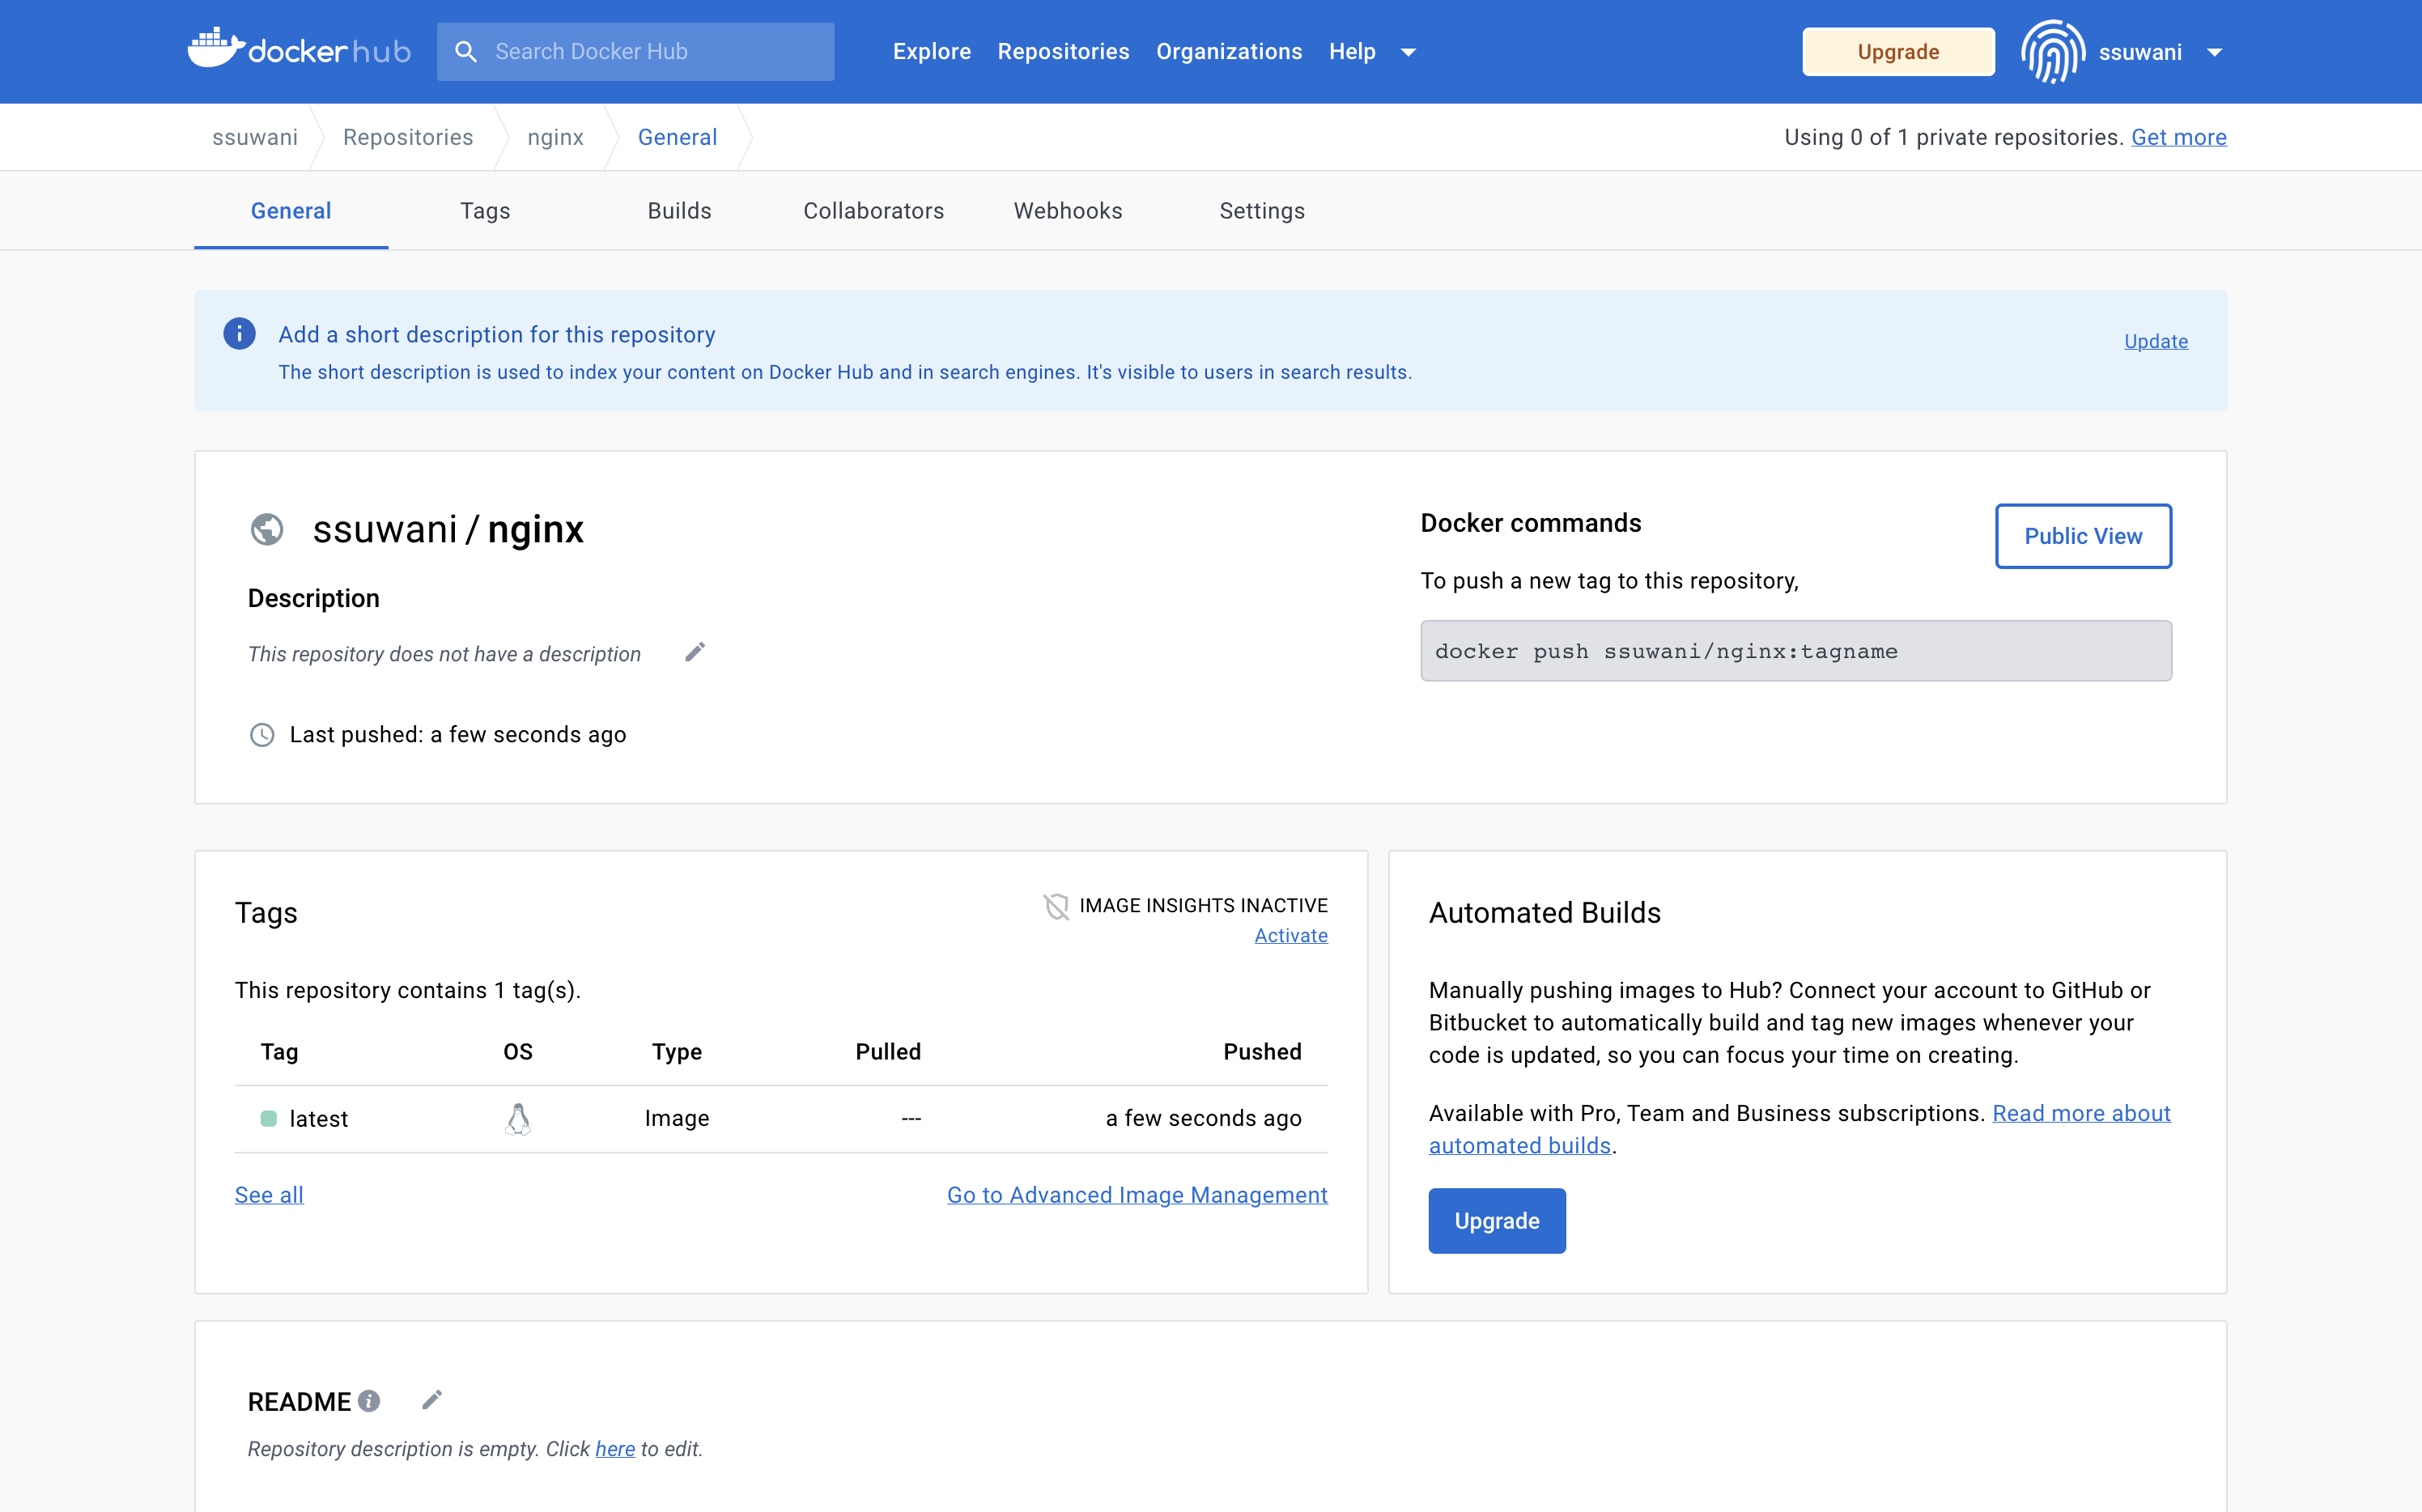
Task: Click the IMAGE INSIGHTS INACTIVE label
Action: coord(1203,906)
